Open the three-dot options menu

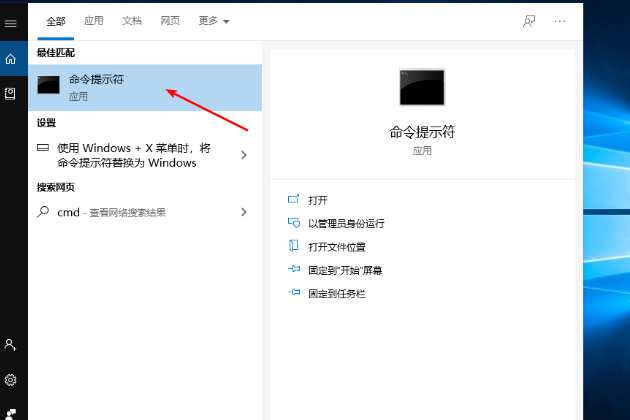pos(560,21)
